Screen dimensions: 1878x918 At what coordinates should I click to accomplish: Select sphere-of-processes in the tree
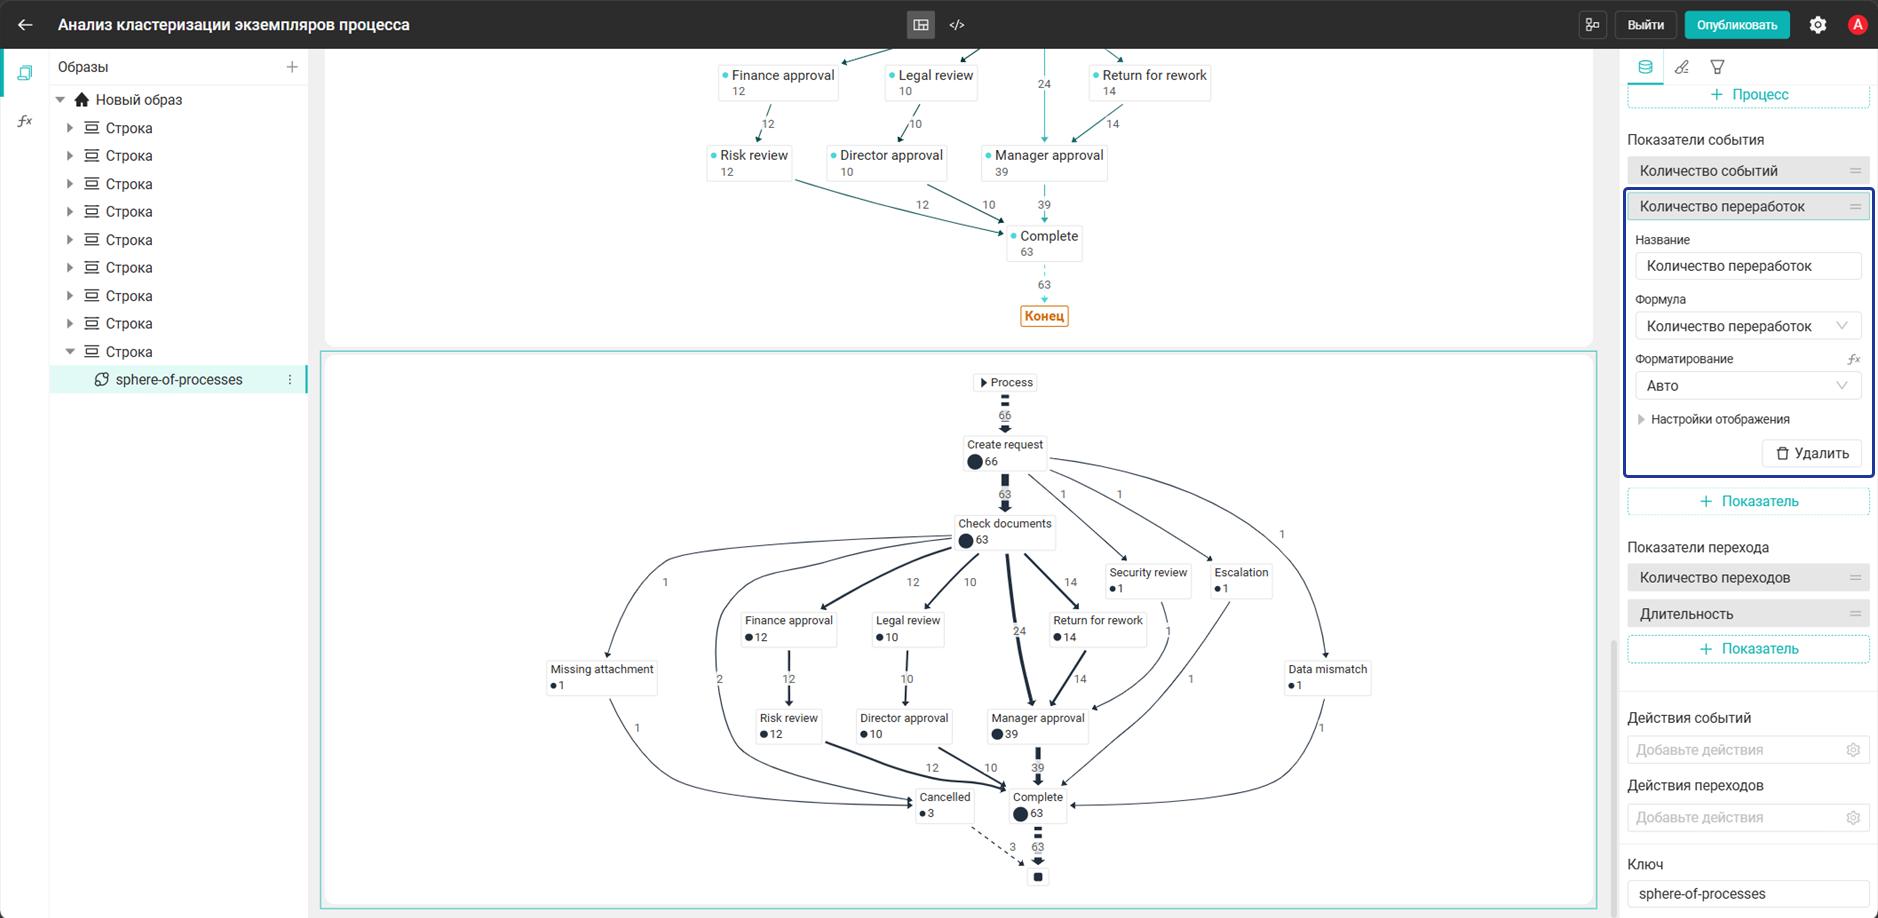[x=178, y=380]
